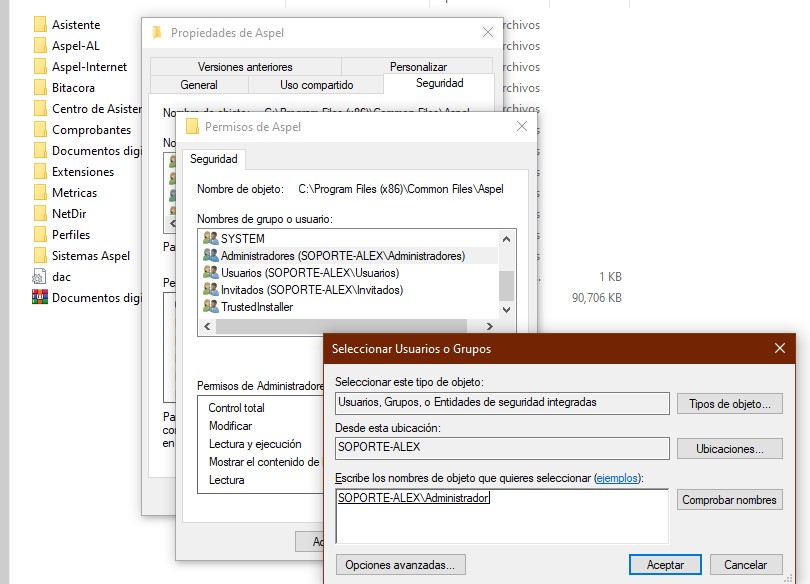Click the object type field

coord(502,403)
